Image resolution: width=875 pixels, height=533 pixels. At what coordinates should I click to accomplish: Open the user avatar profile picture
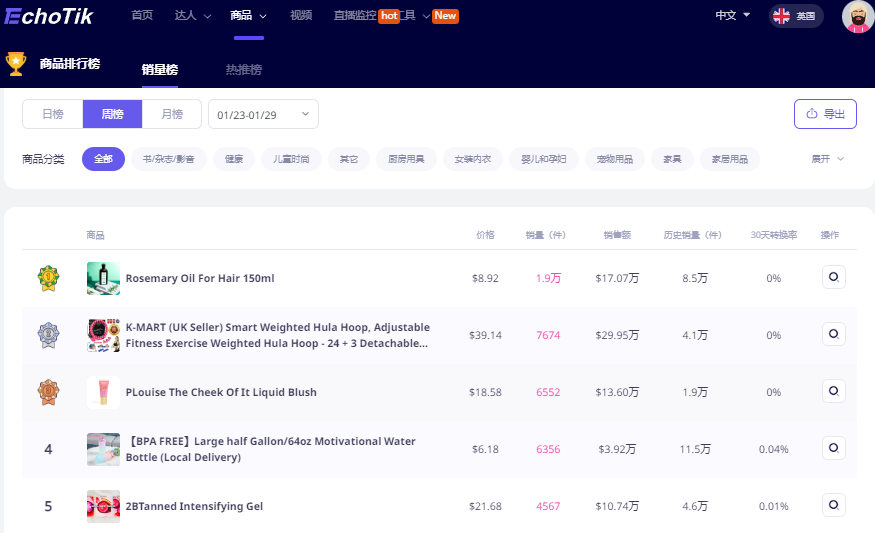point(858,17)
